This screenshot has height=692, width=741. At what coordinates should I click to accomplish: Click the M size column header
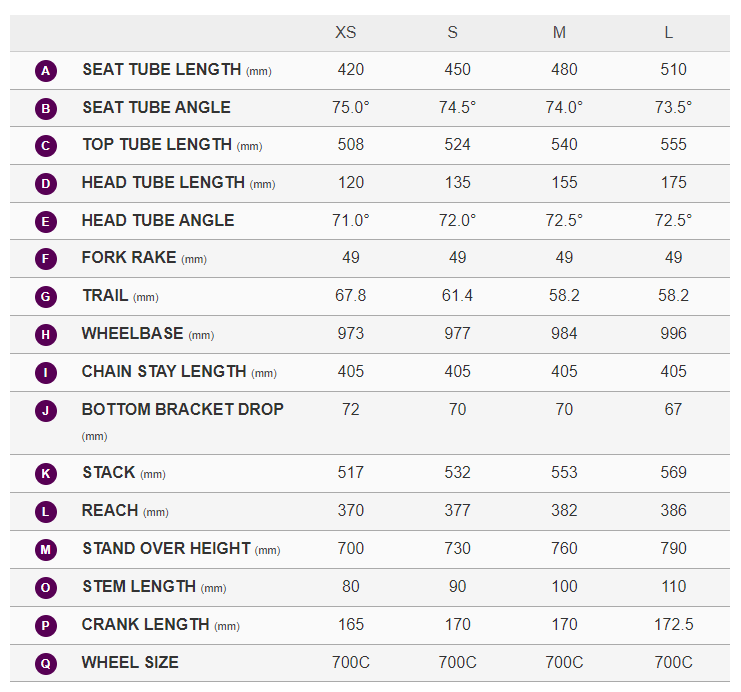click(x=559, y=33)
